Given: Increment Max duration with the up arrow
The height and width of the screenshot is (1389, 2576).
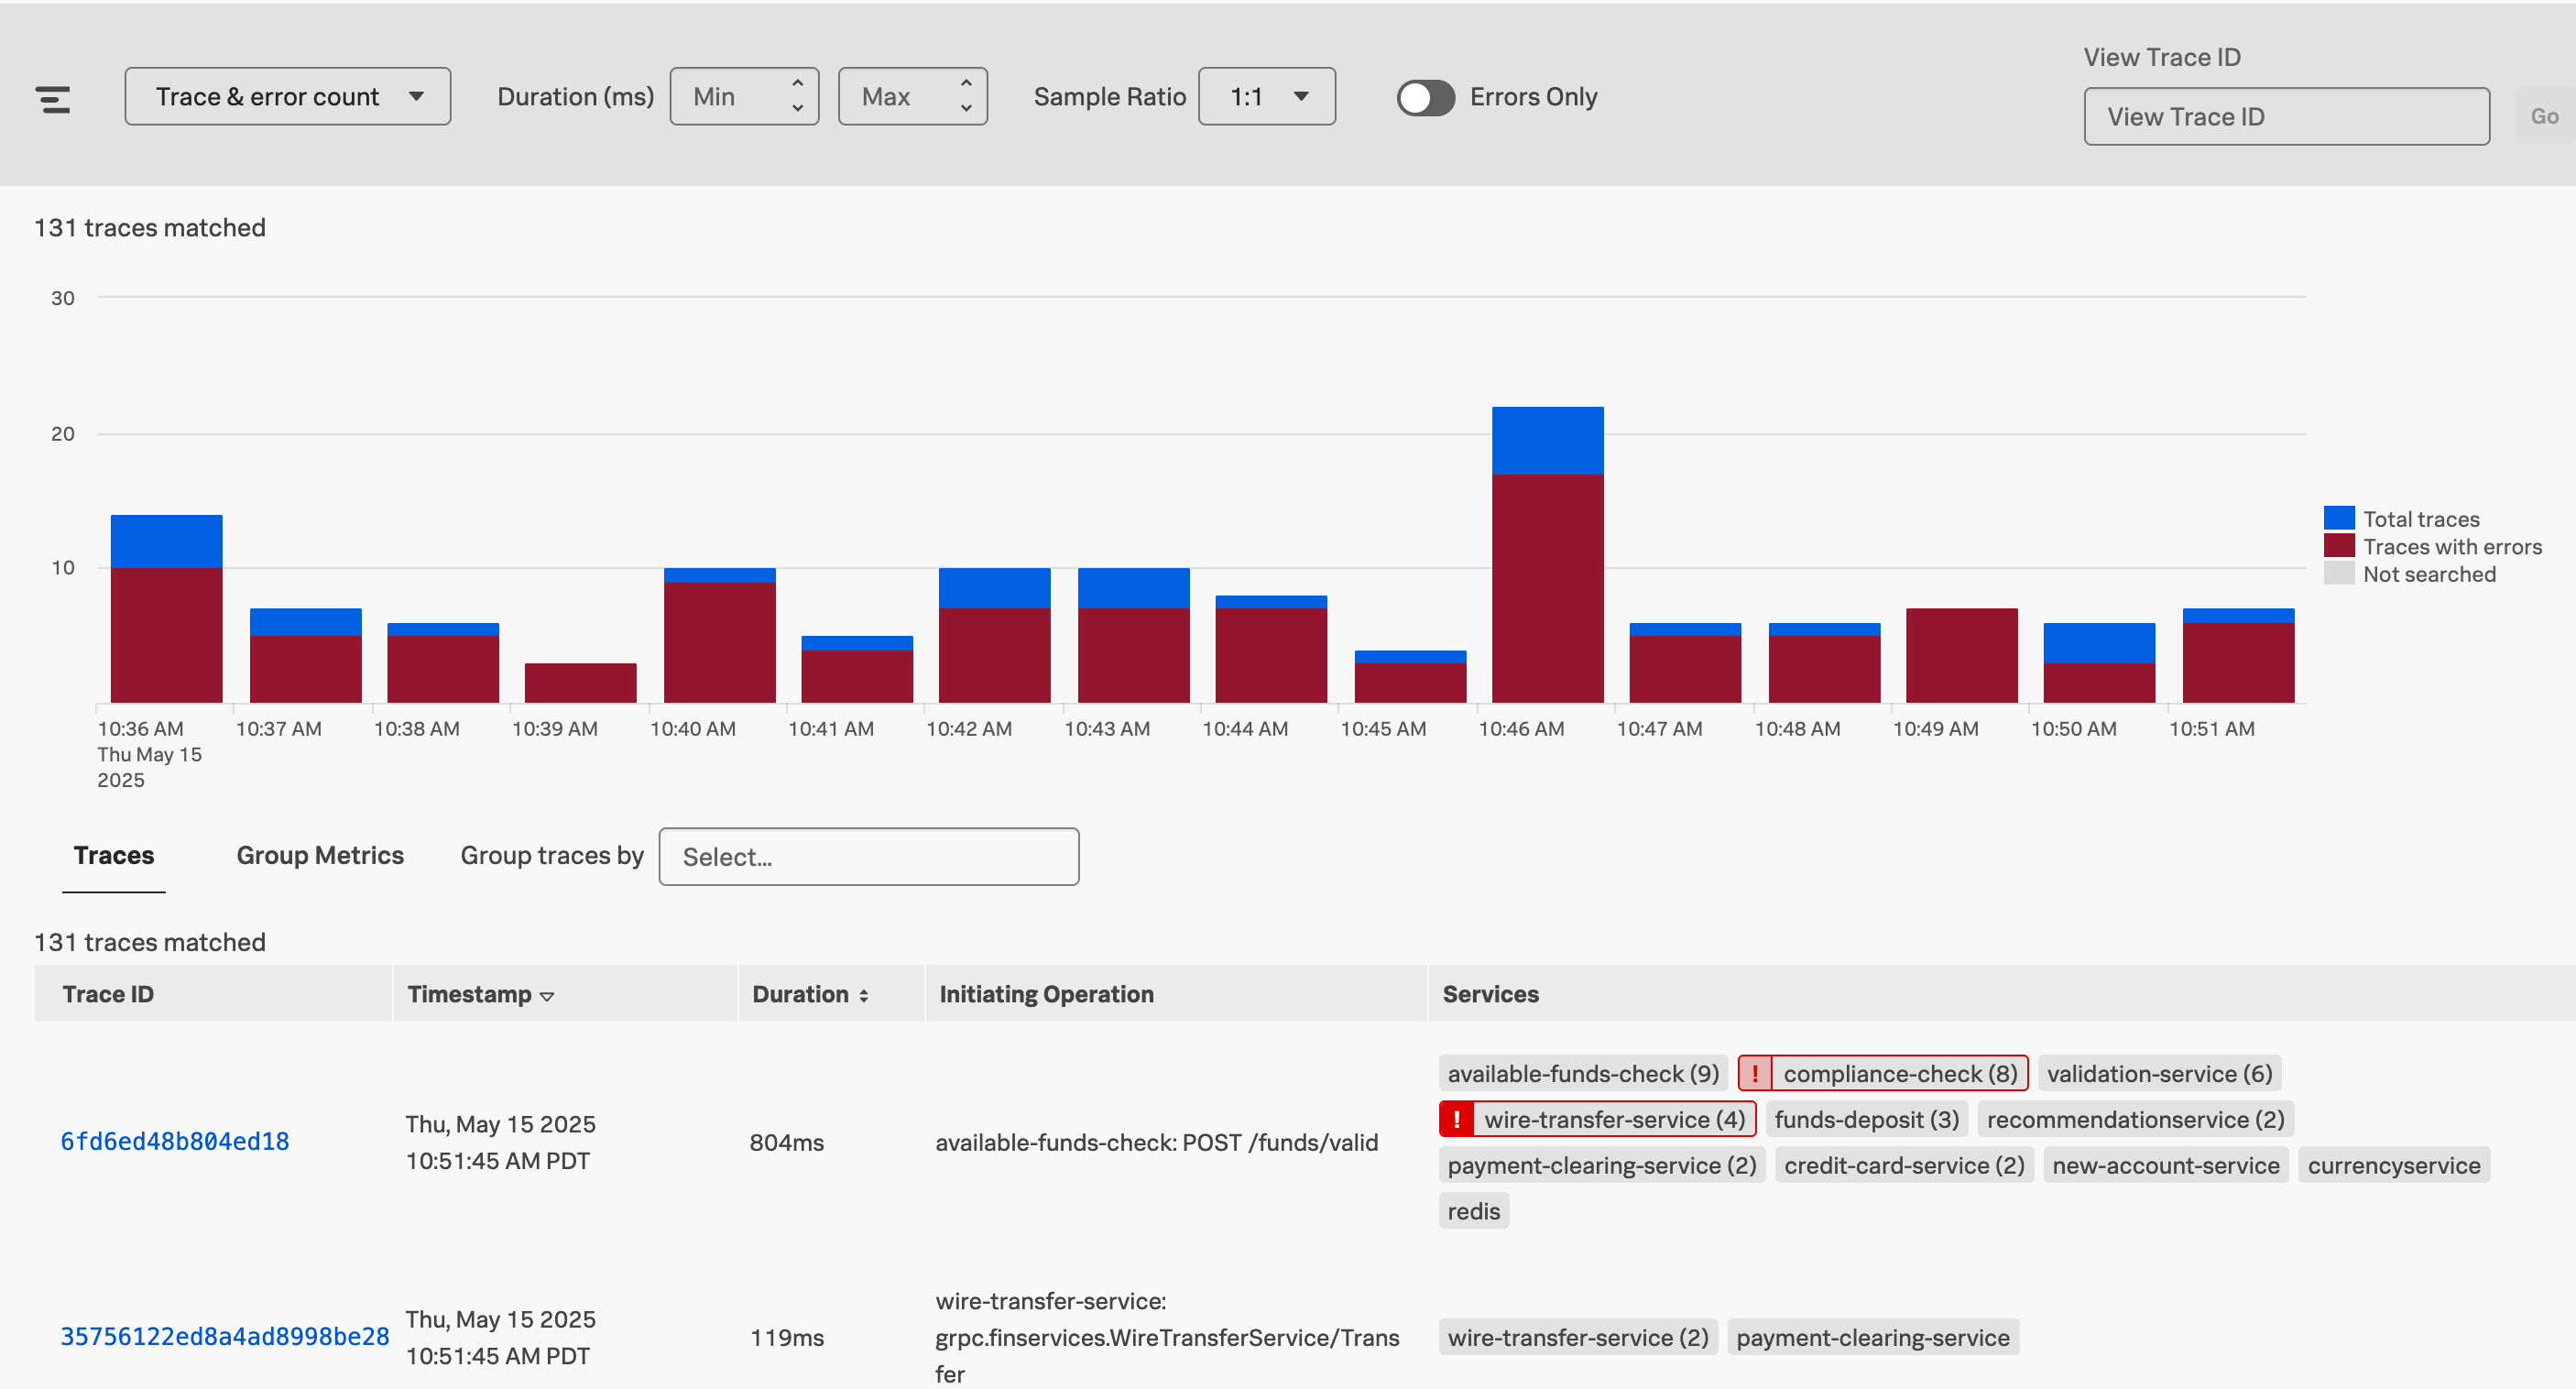Looking at the screenshot, I should coord(965,84).
